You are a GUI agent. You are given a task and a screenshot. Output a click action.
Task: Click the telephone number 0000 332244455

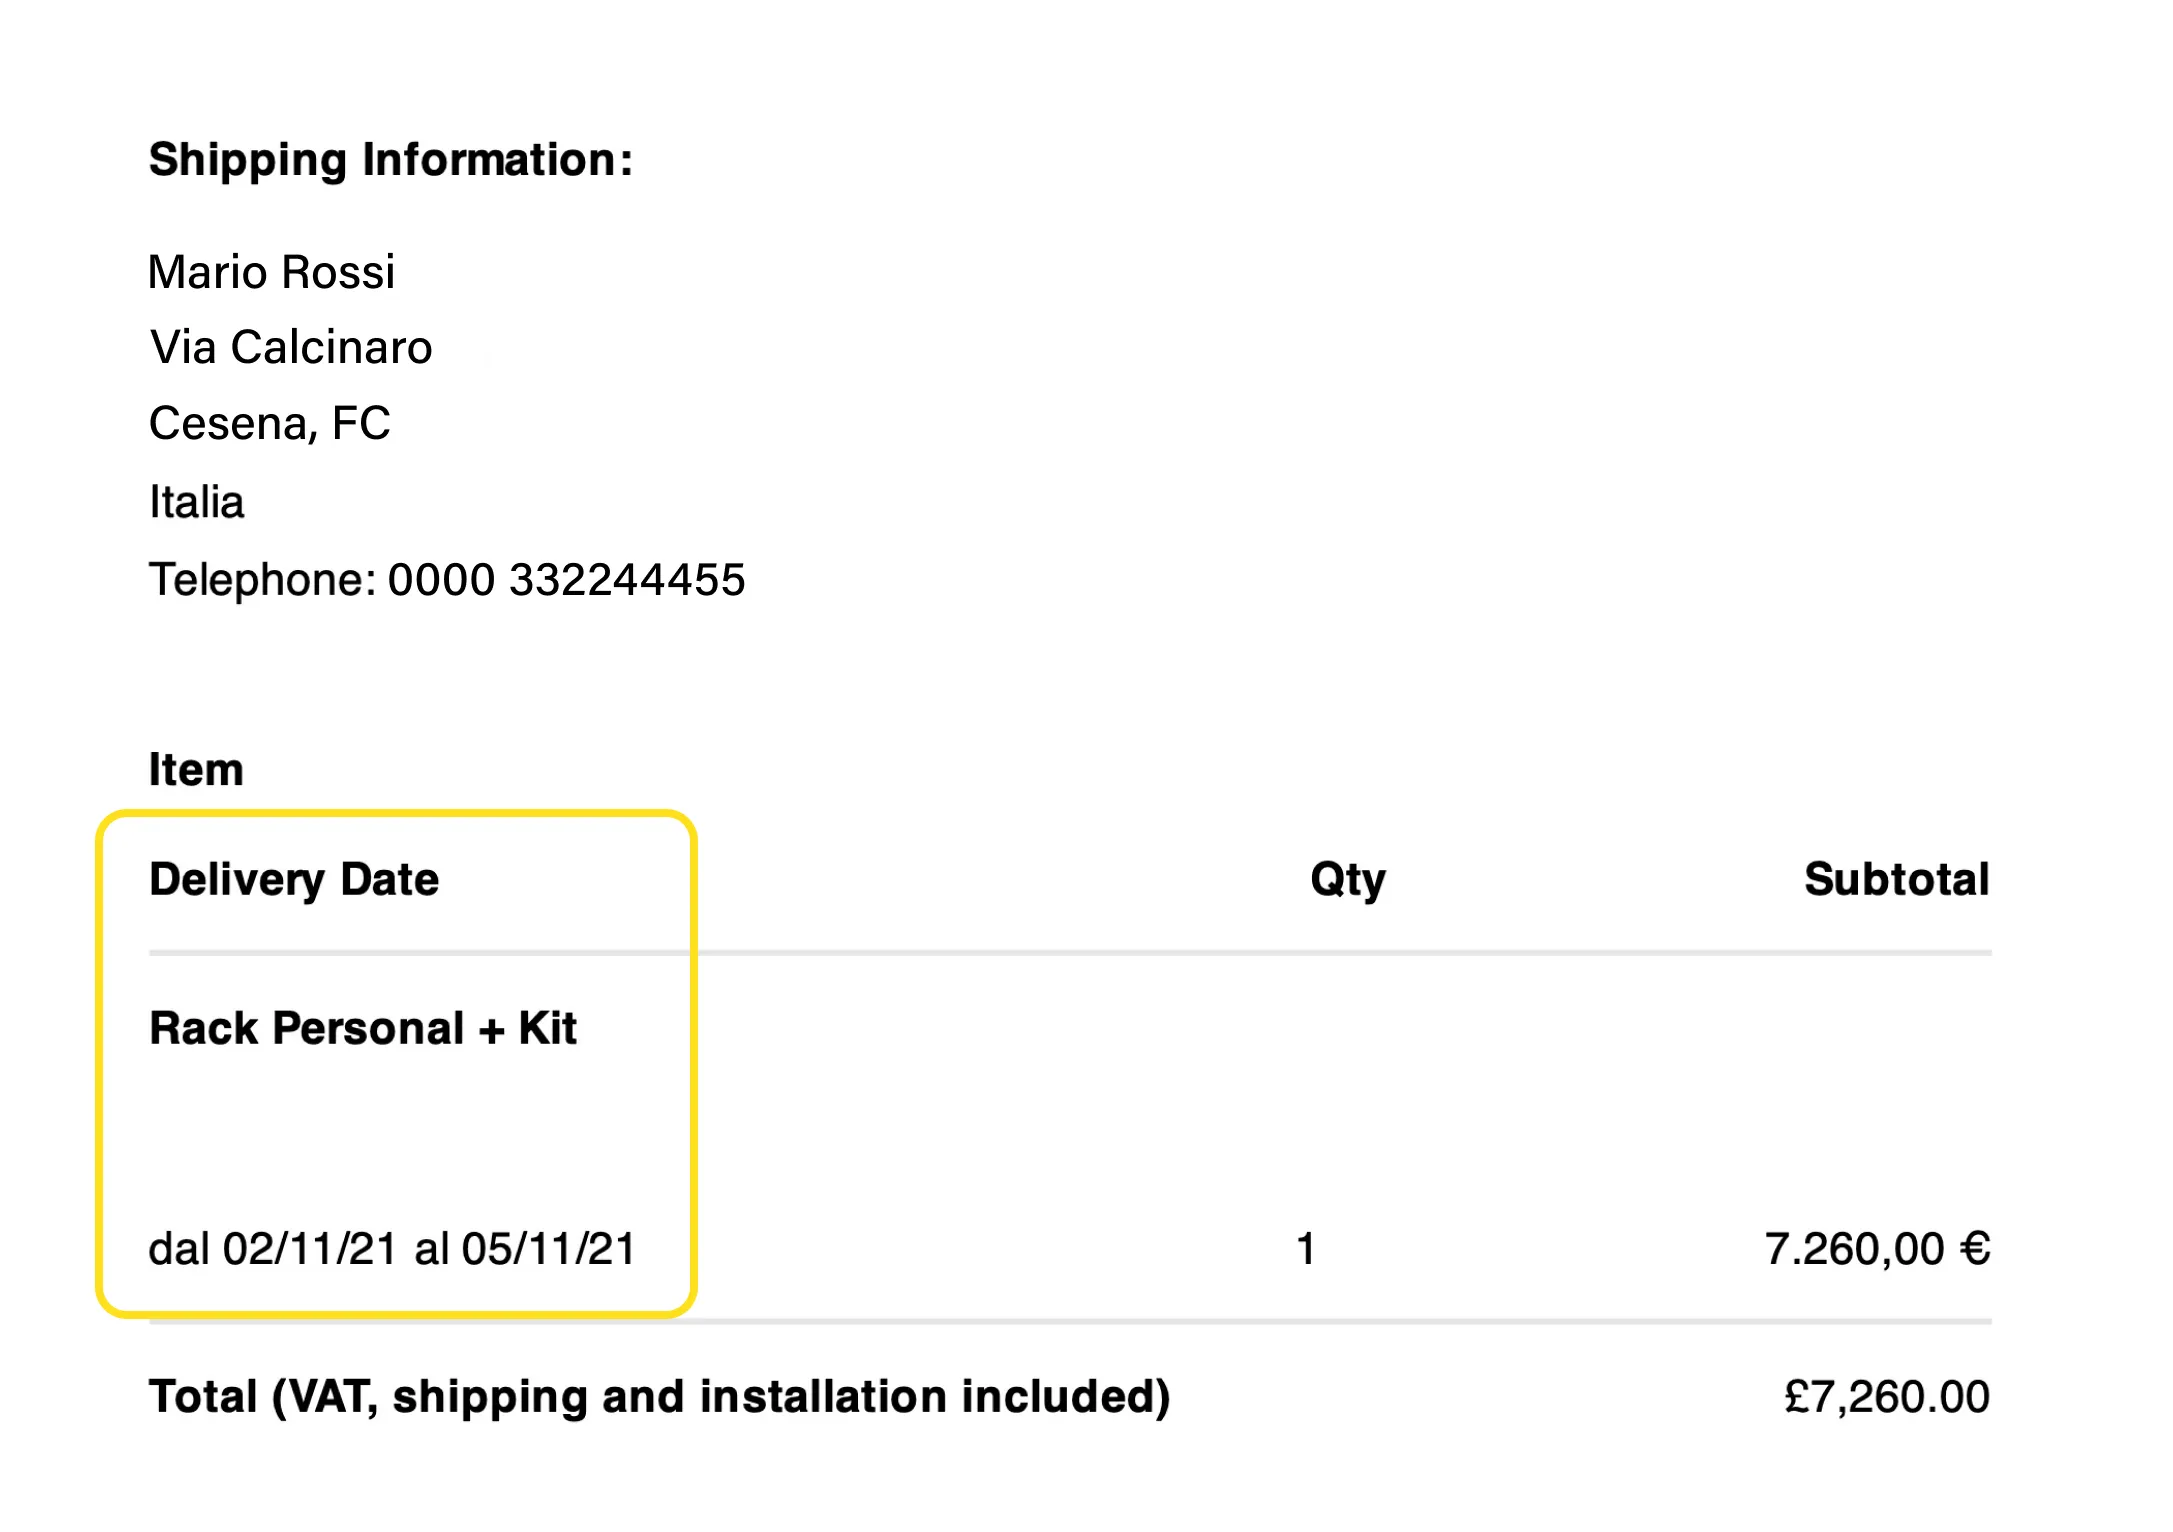566,580
